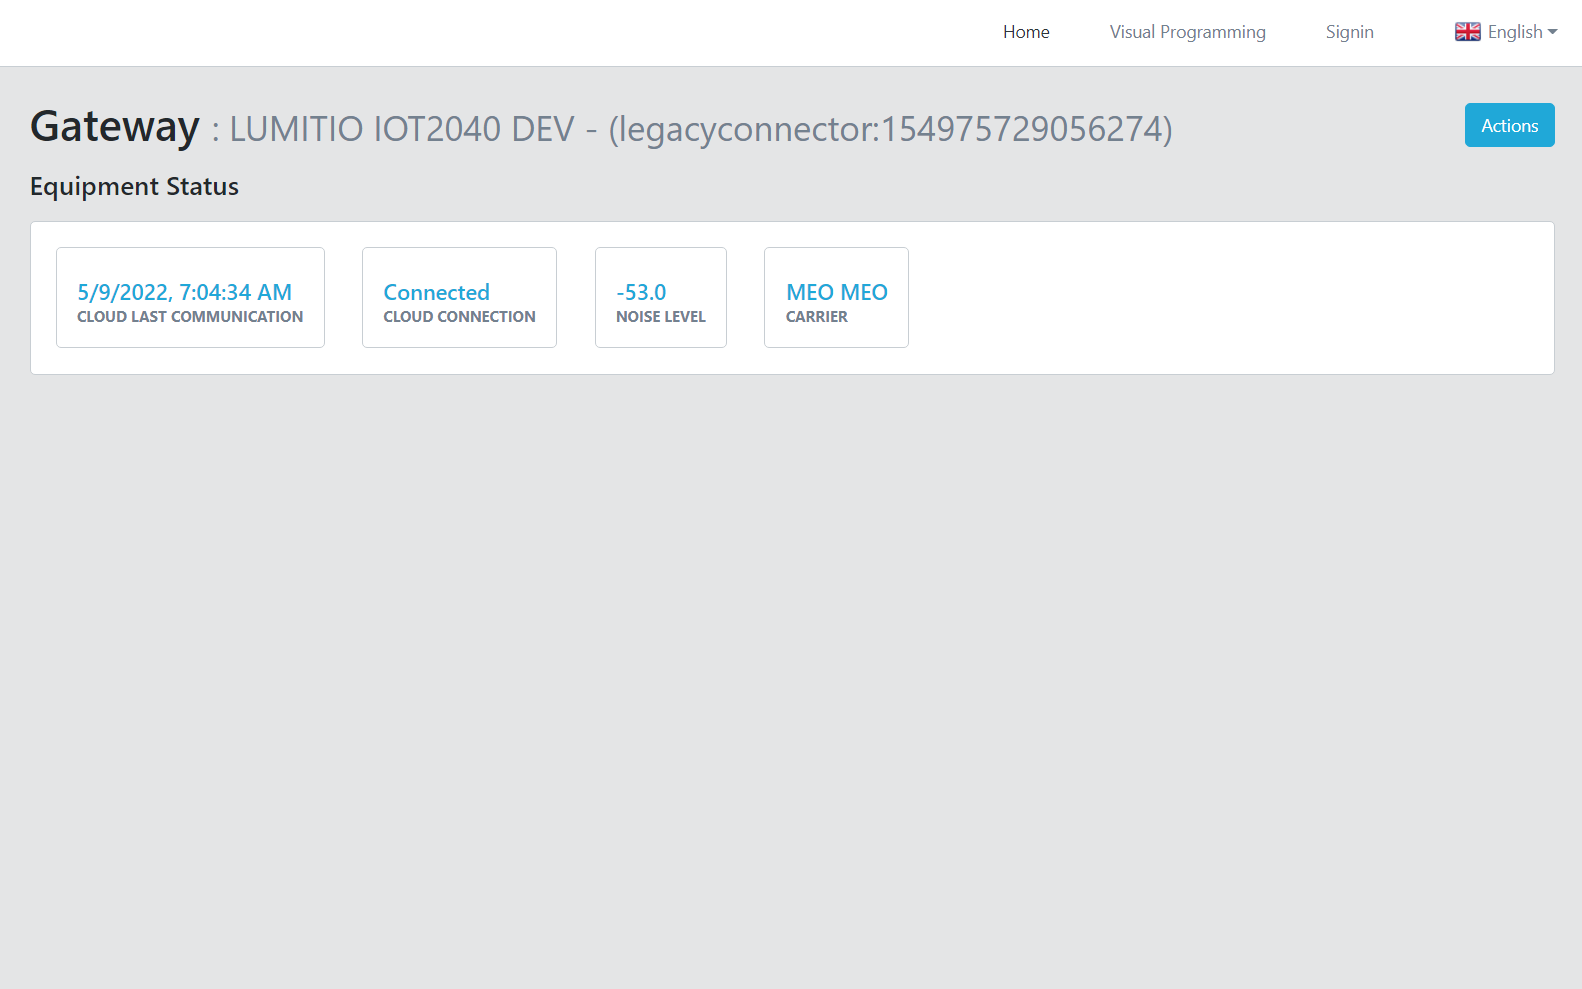Click the CLOUD CONNECTION label
The width and height of the screenshot is (1582, 989).
coord(459,317)
